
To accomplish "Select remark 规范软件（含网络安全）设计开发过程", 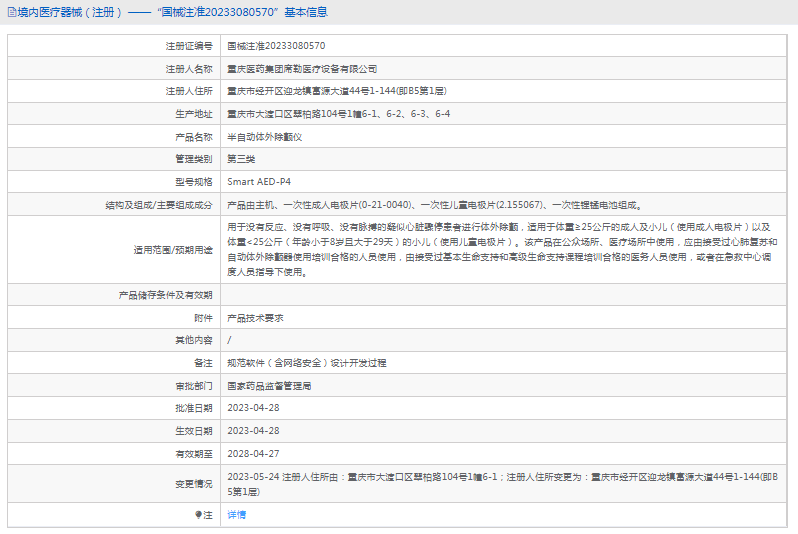I will coord(307,363).
